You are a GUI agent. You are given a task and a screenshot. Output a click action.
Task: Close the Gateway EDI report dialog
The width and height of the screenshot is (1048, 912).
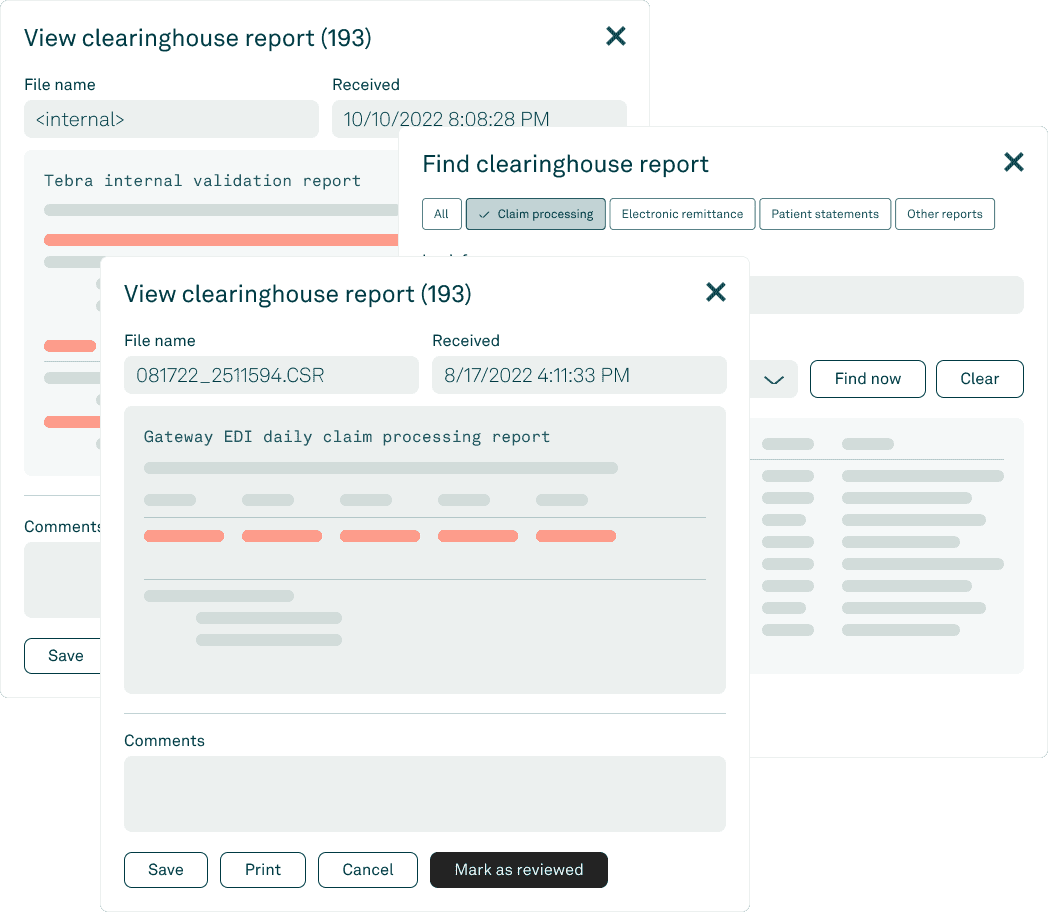715,292
